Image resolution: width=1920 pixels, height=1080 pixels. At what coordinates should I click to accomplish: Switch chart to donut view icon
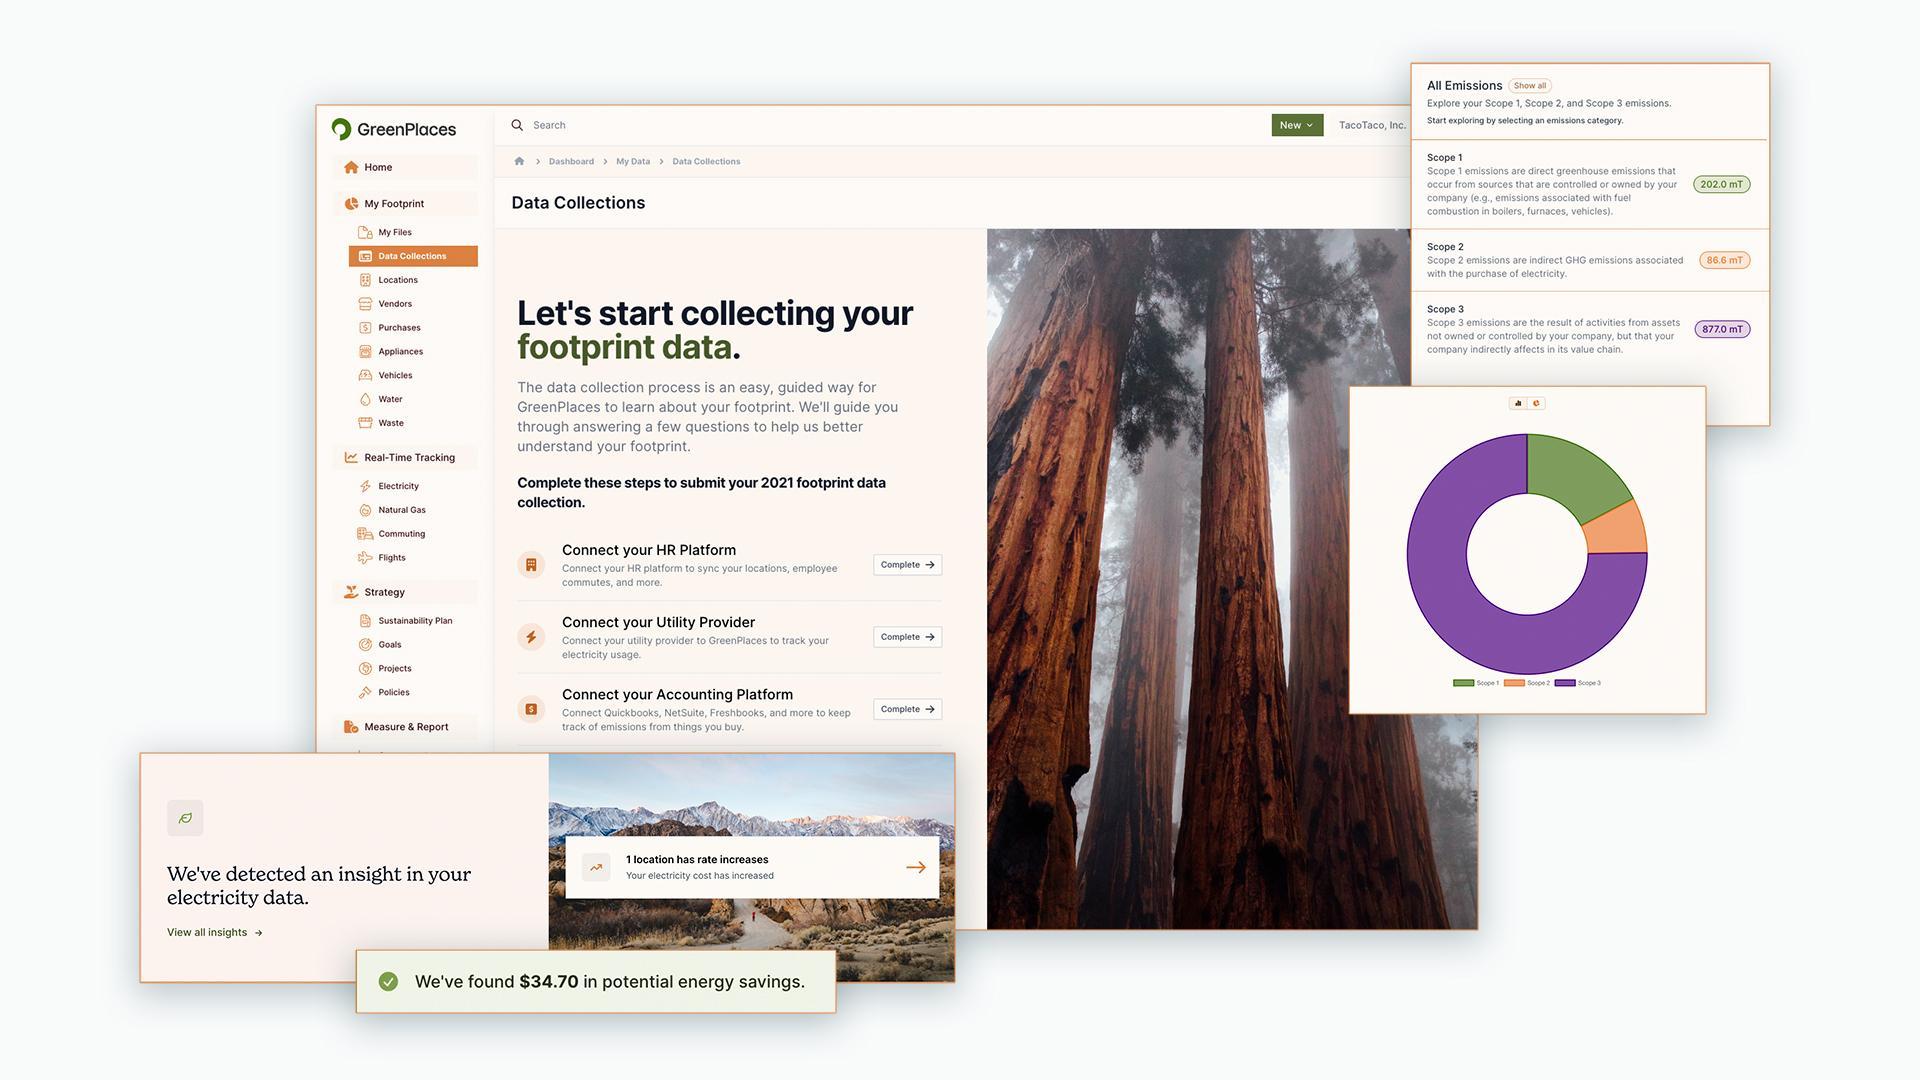tap(1537, 403)
